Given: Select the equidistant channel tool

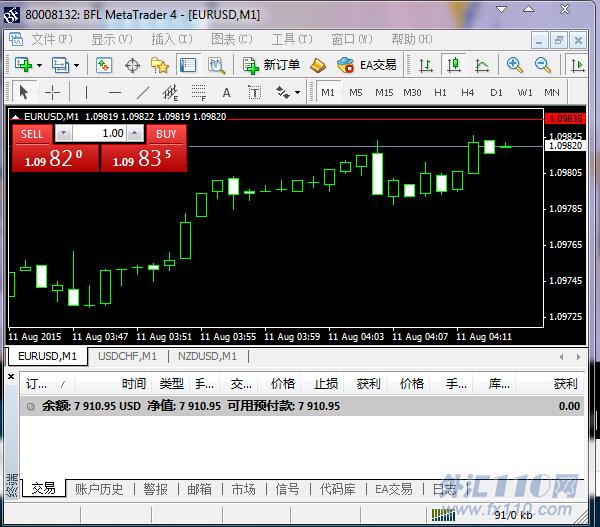Looking at the screenshot, I should [x=170, y=93].
